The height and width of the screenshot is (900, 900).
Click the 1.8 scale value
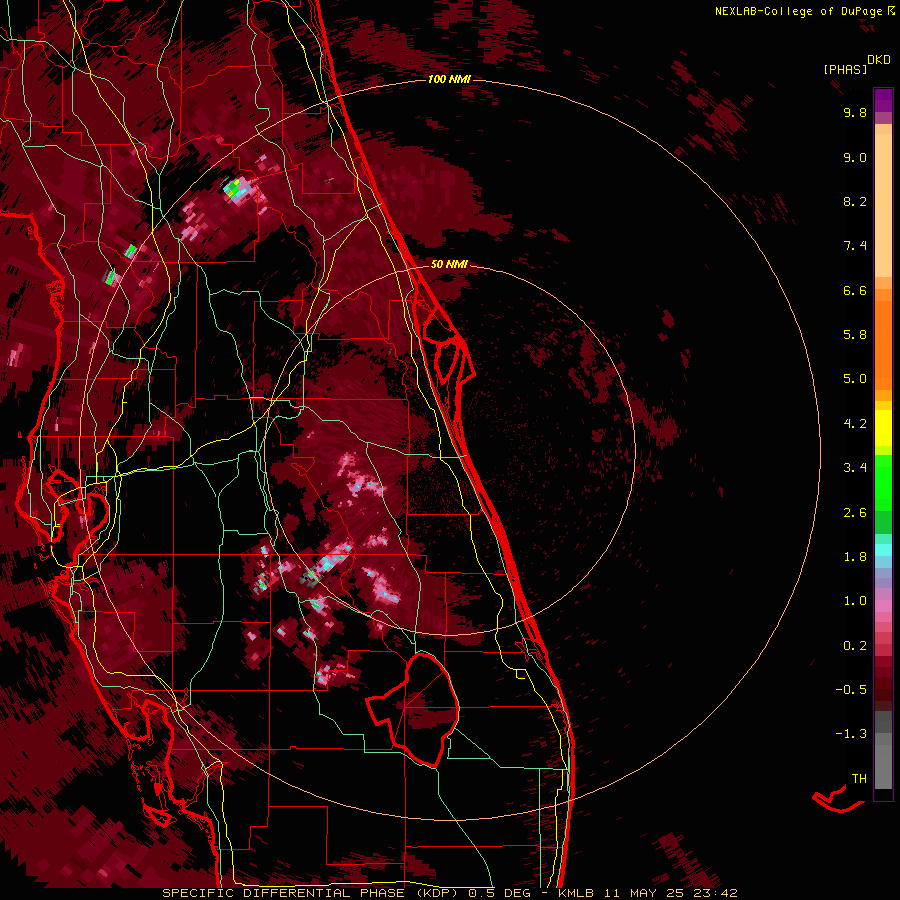[855, 557]
